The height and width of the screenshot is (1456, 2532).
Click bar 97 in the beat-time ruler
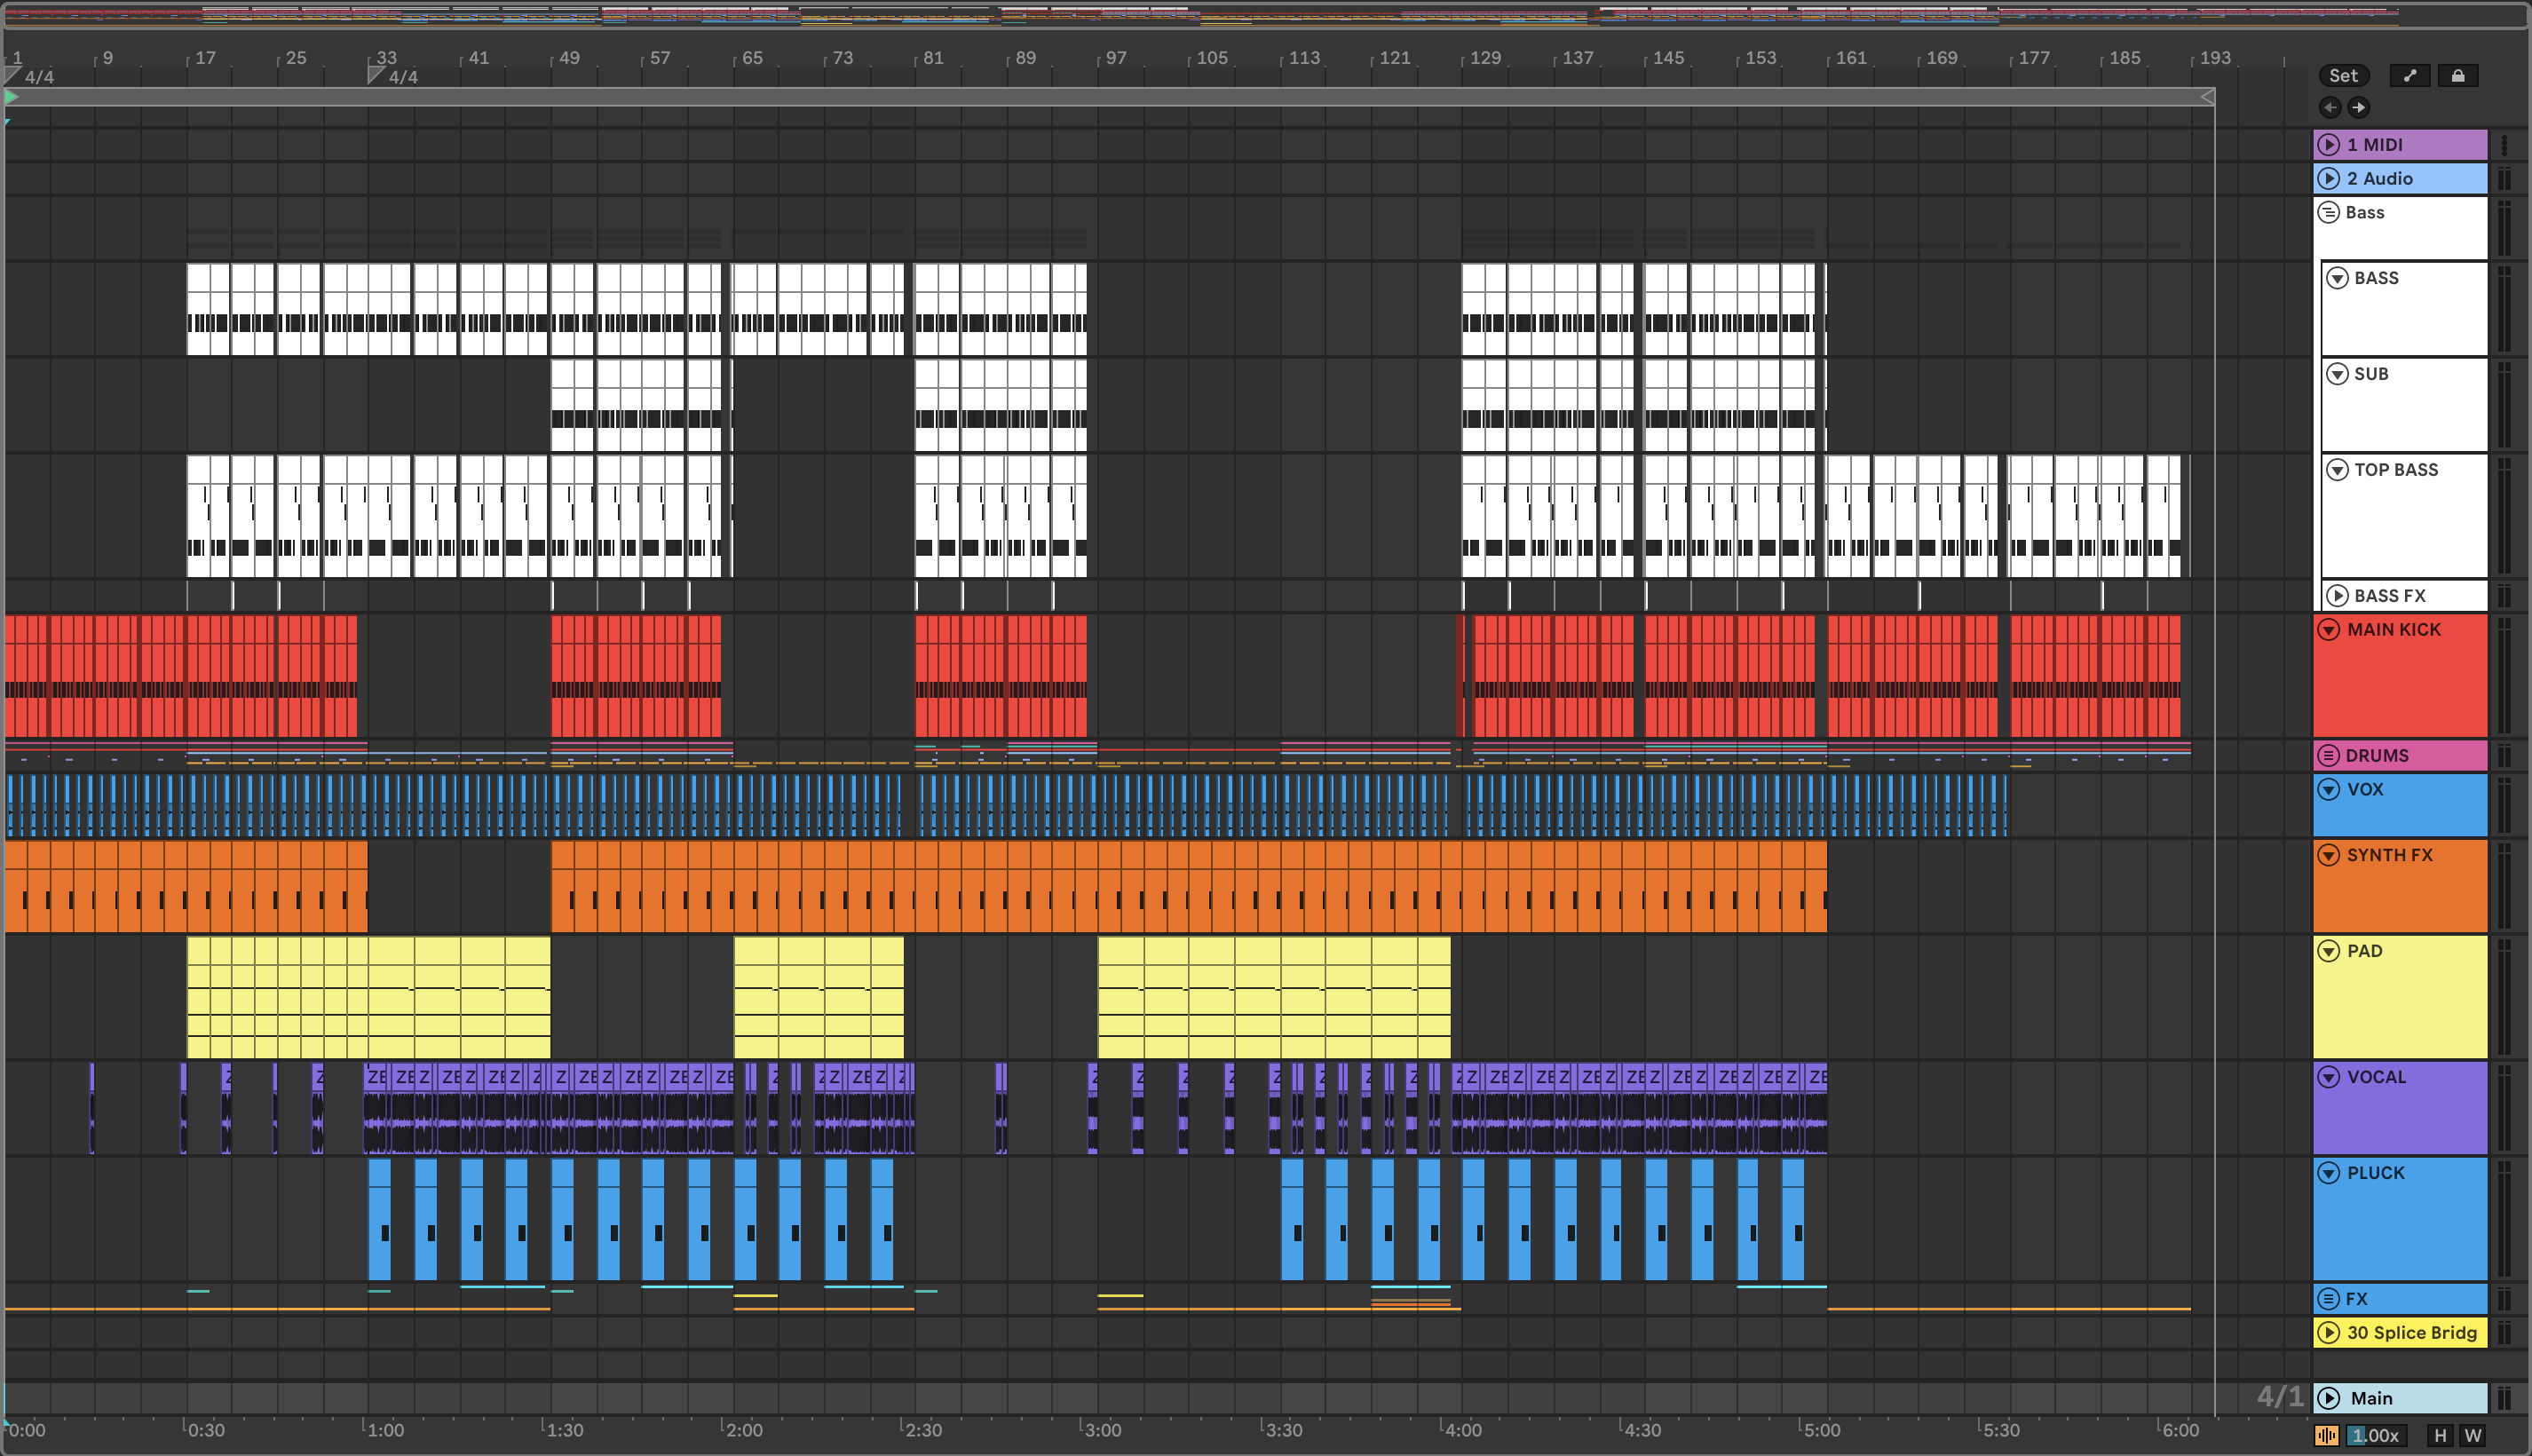1116,58
